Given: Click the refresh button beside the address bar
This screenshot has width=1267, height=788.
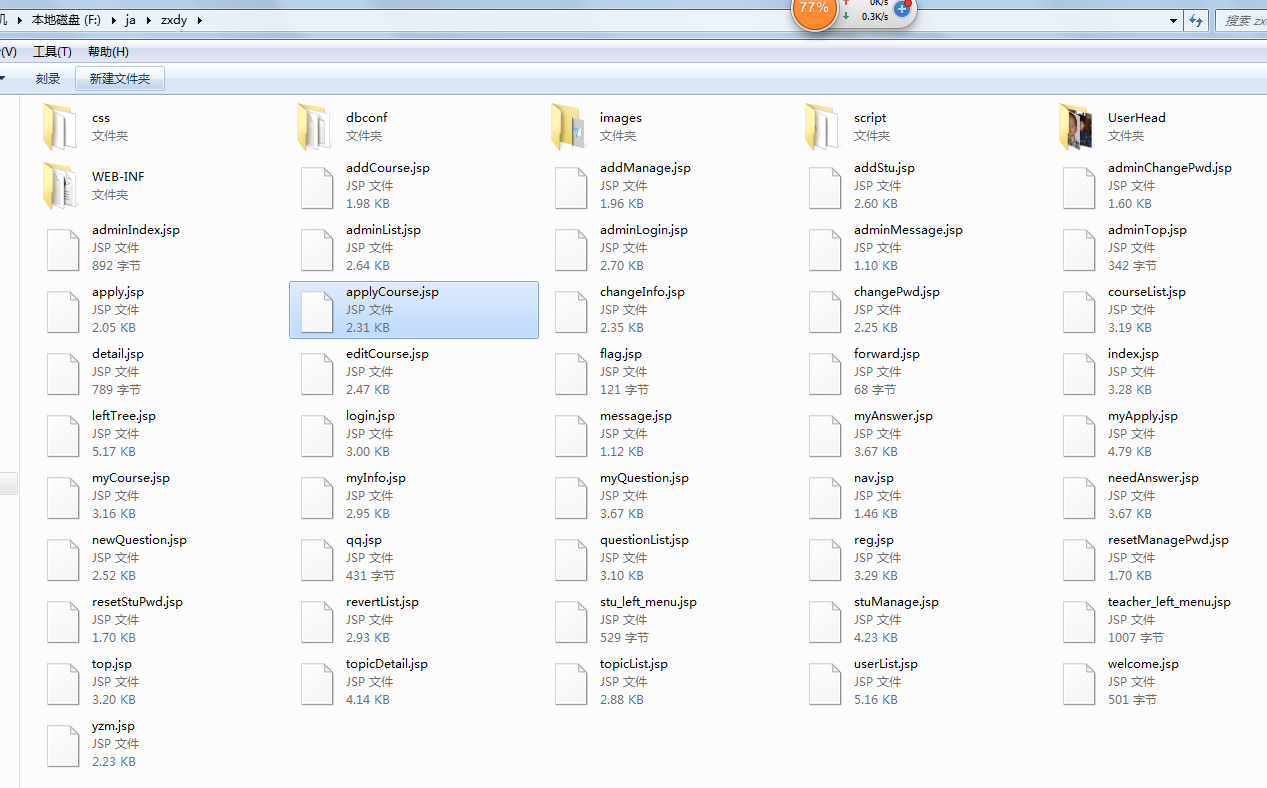Looking at the screenshot, I should pos(1196,20).
